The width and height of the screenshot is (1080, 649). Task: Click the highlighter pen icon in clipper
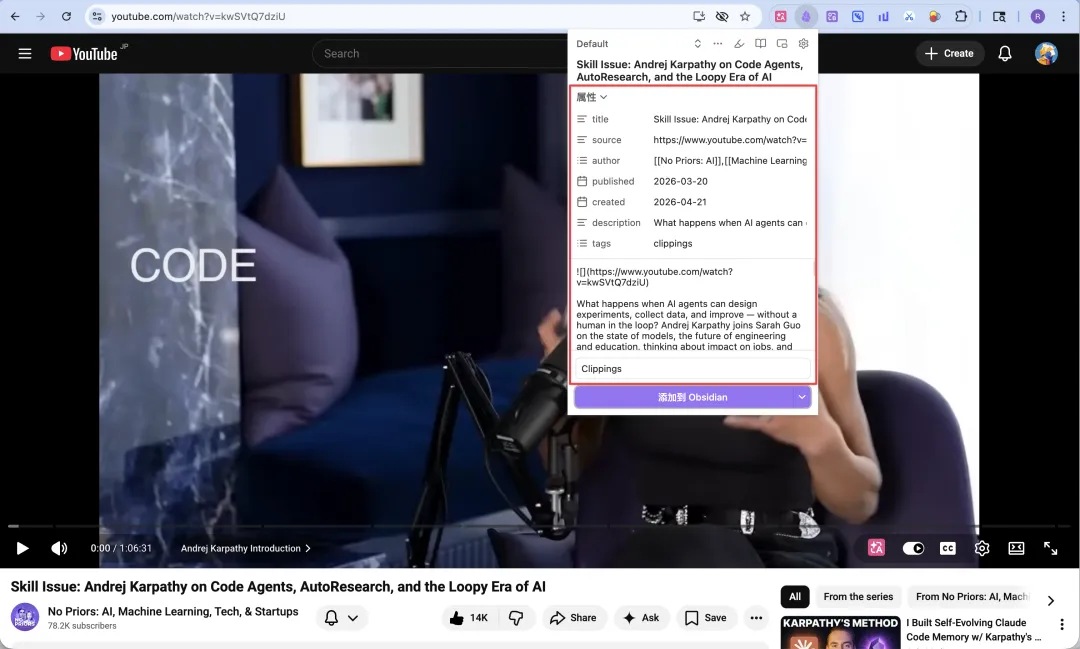click(x=739, y=44)
